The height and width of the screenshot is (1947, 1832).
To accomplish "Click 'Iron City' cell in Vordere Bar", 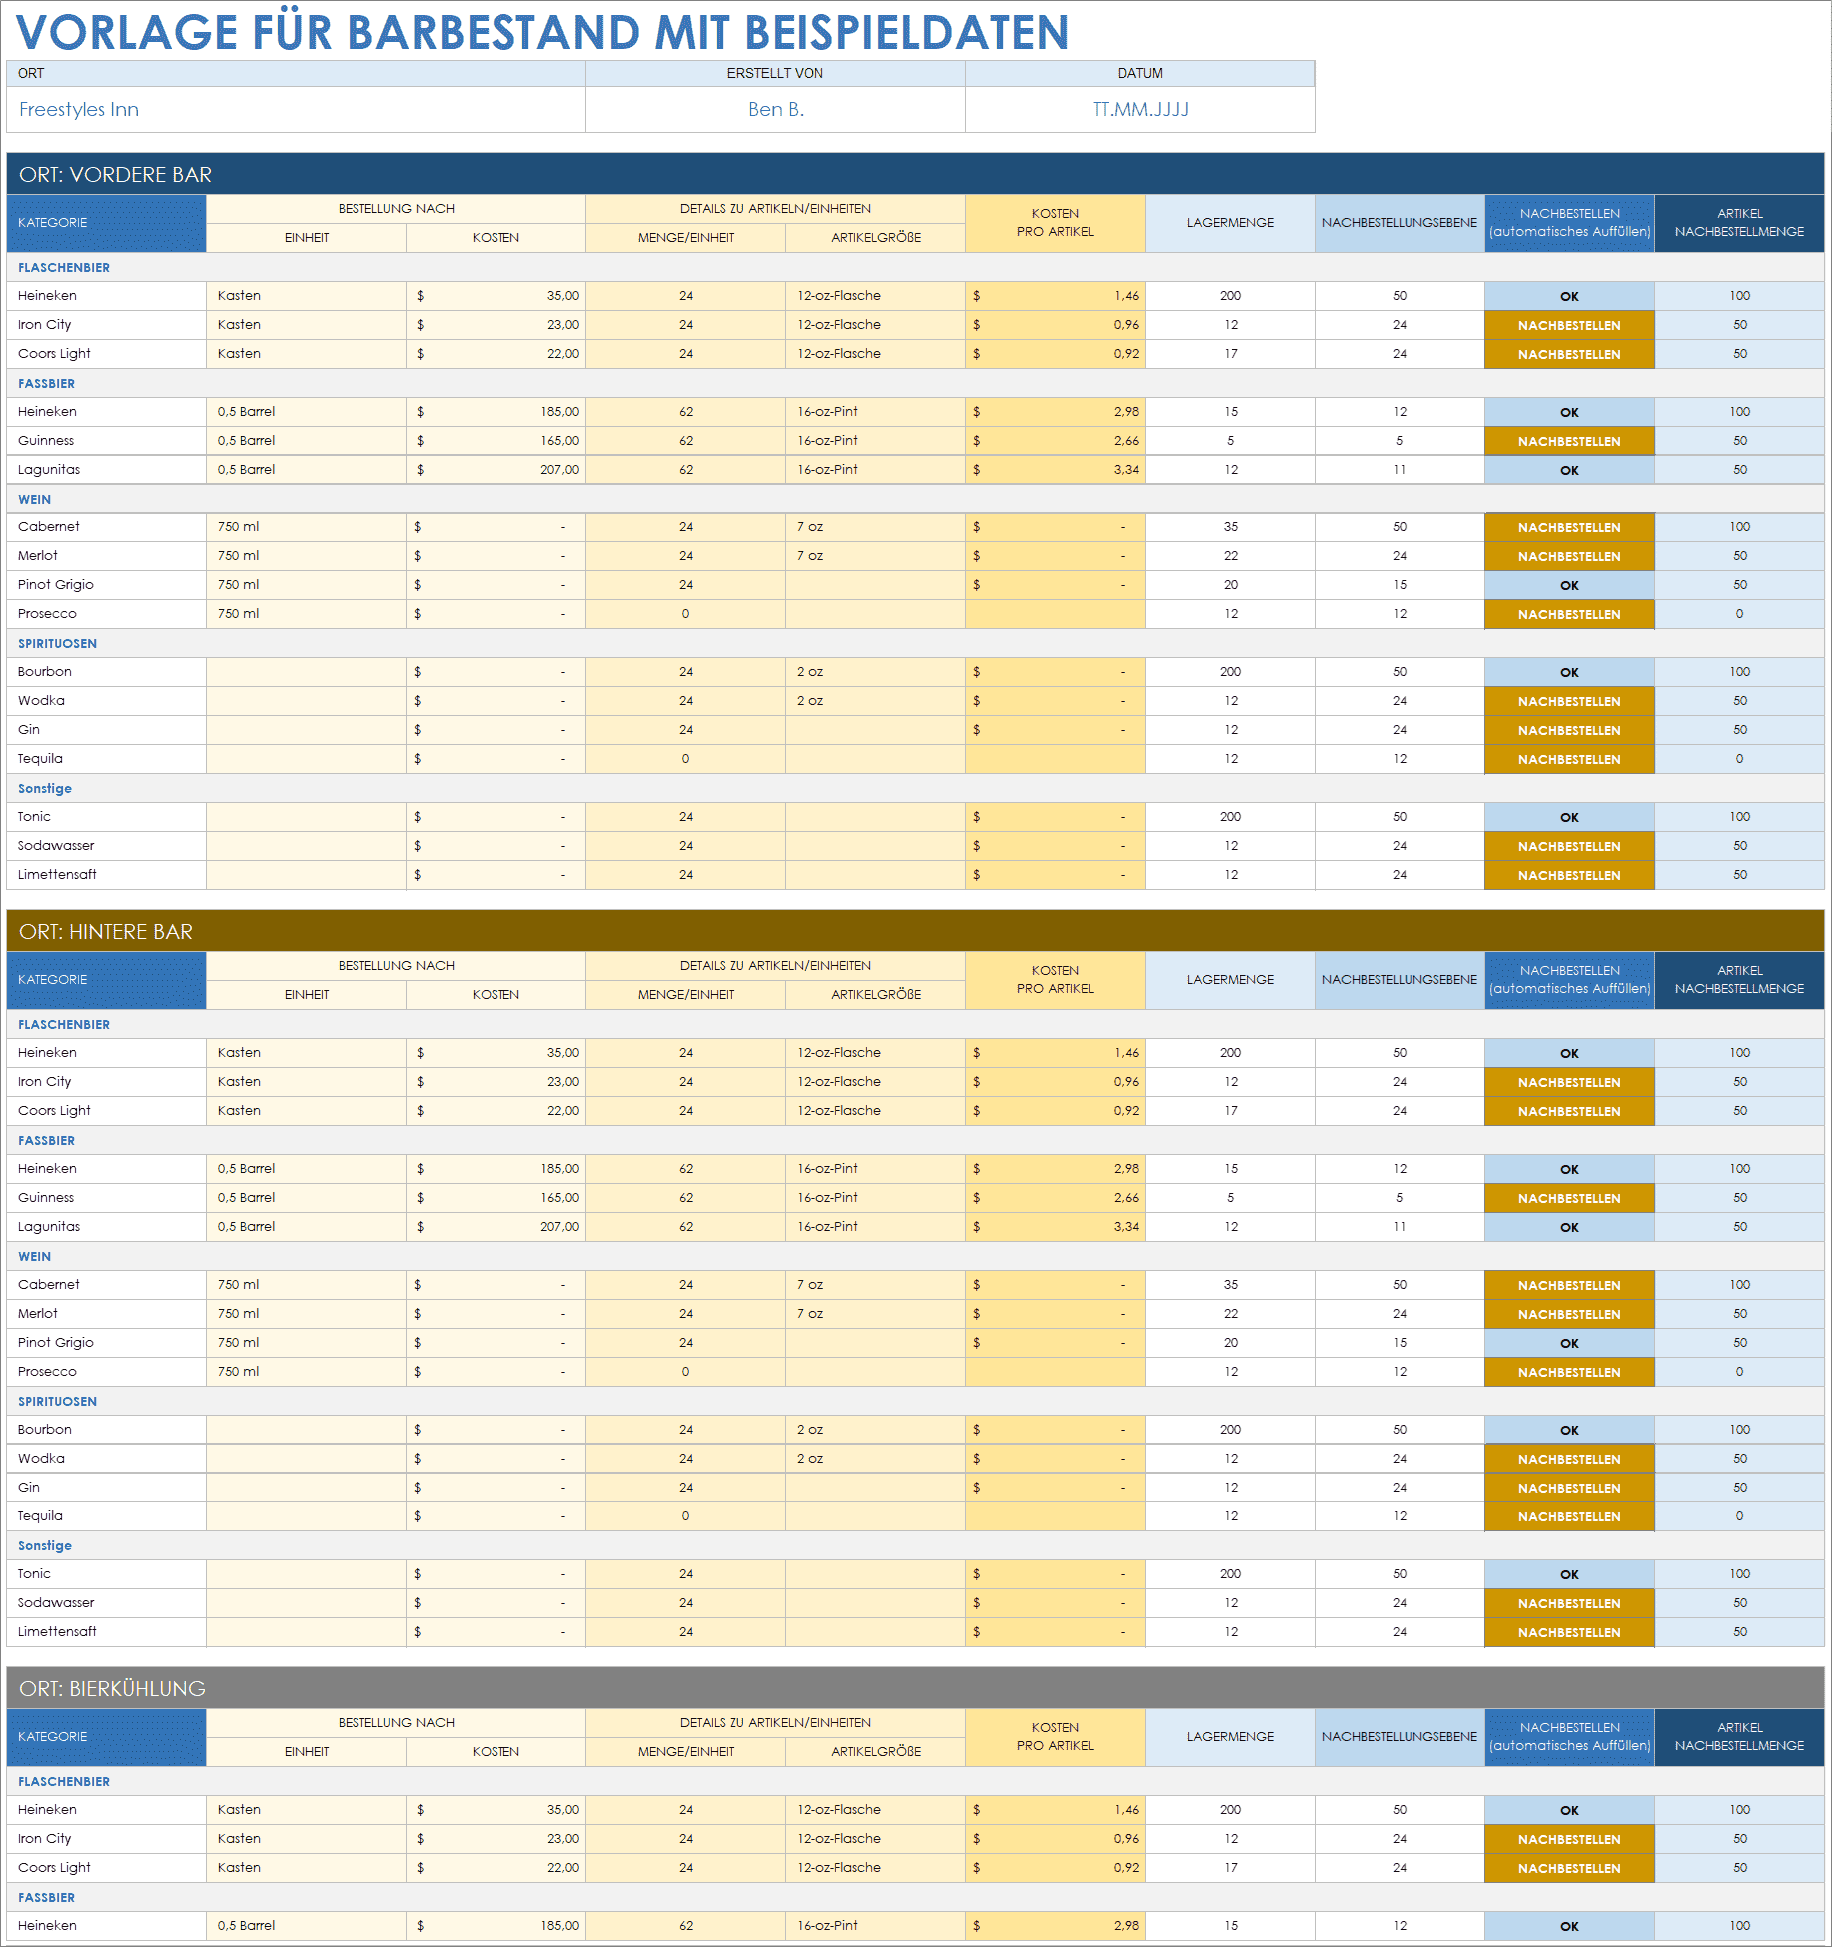I will coord(106,324).
